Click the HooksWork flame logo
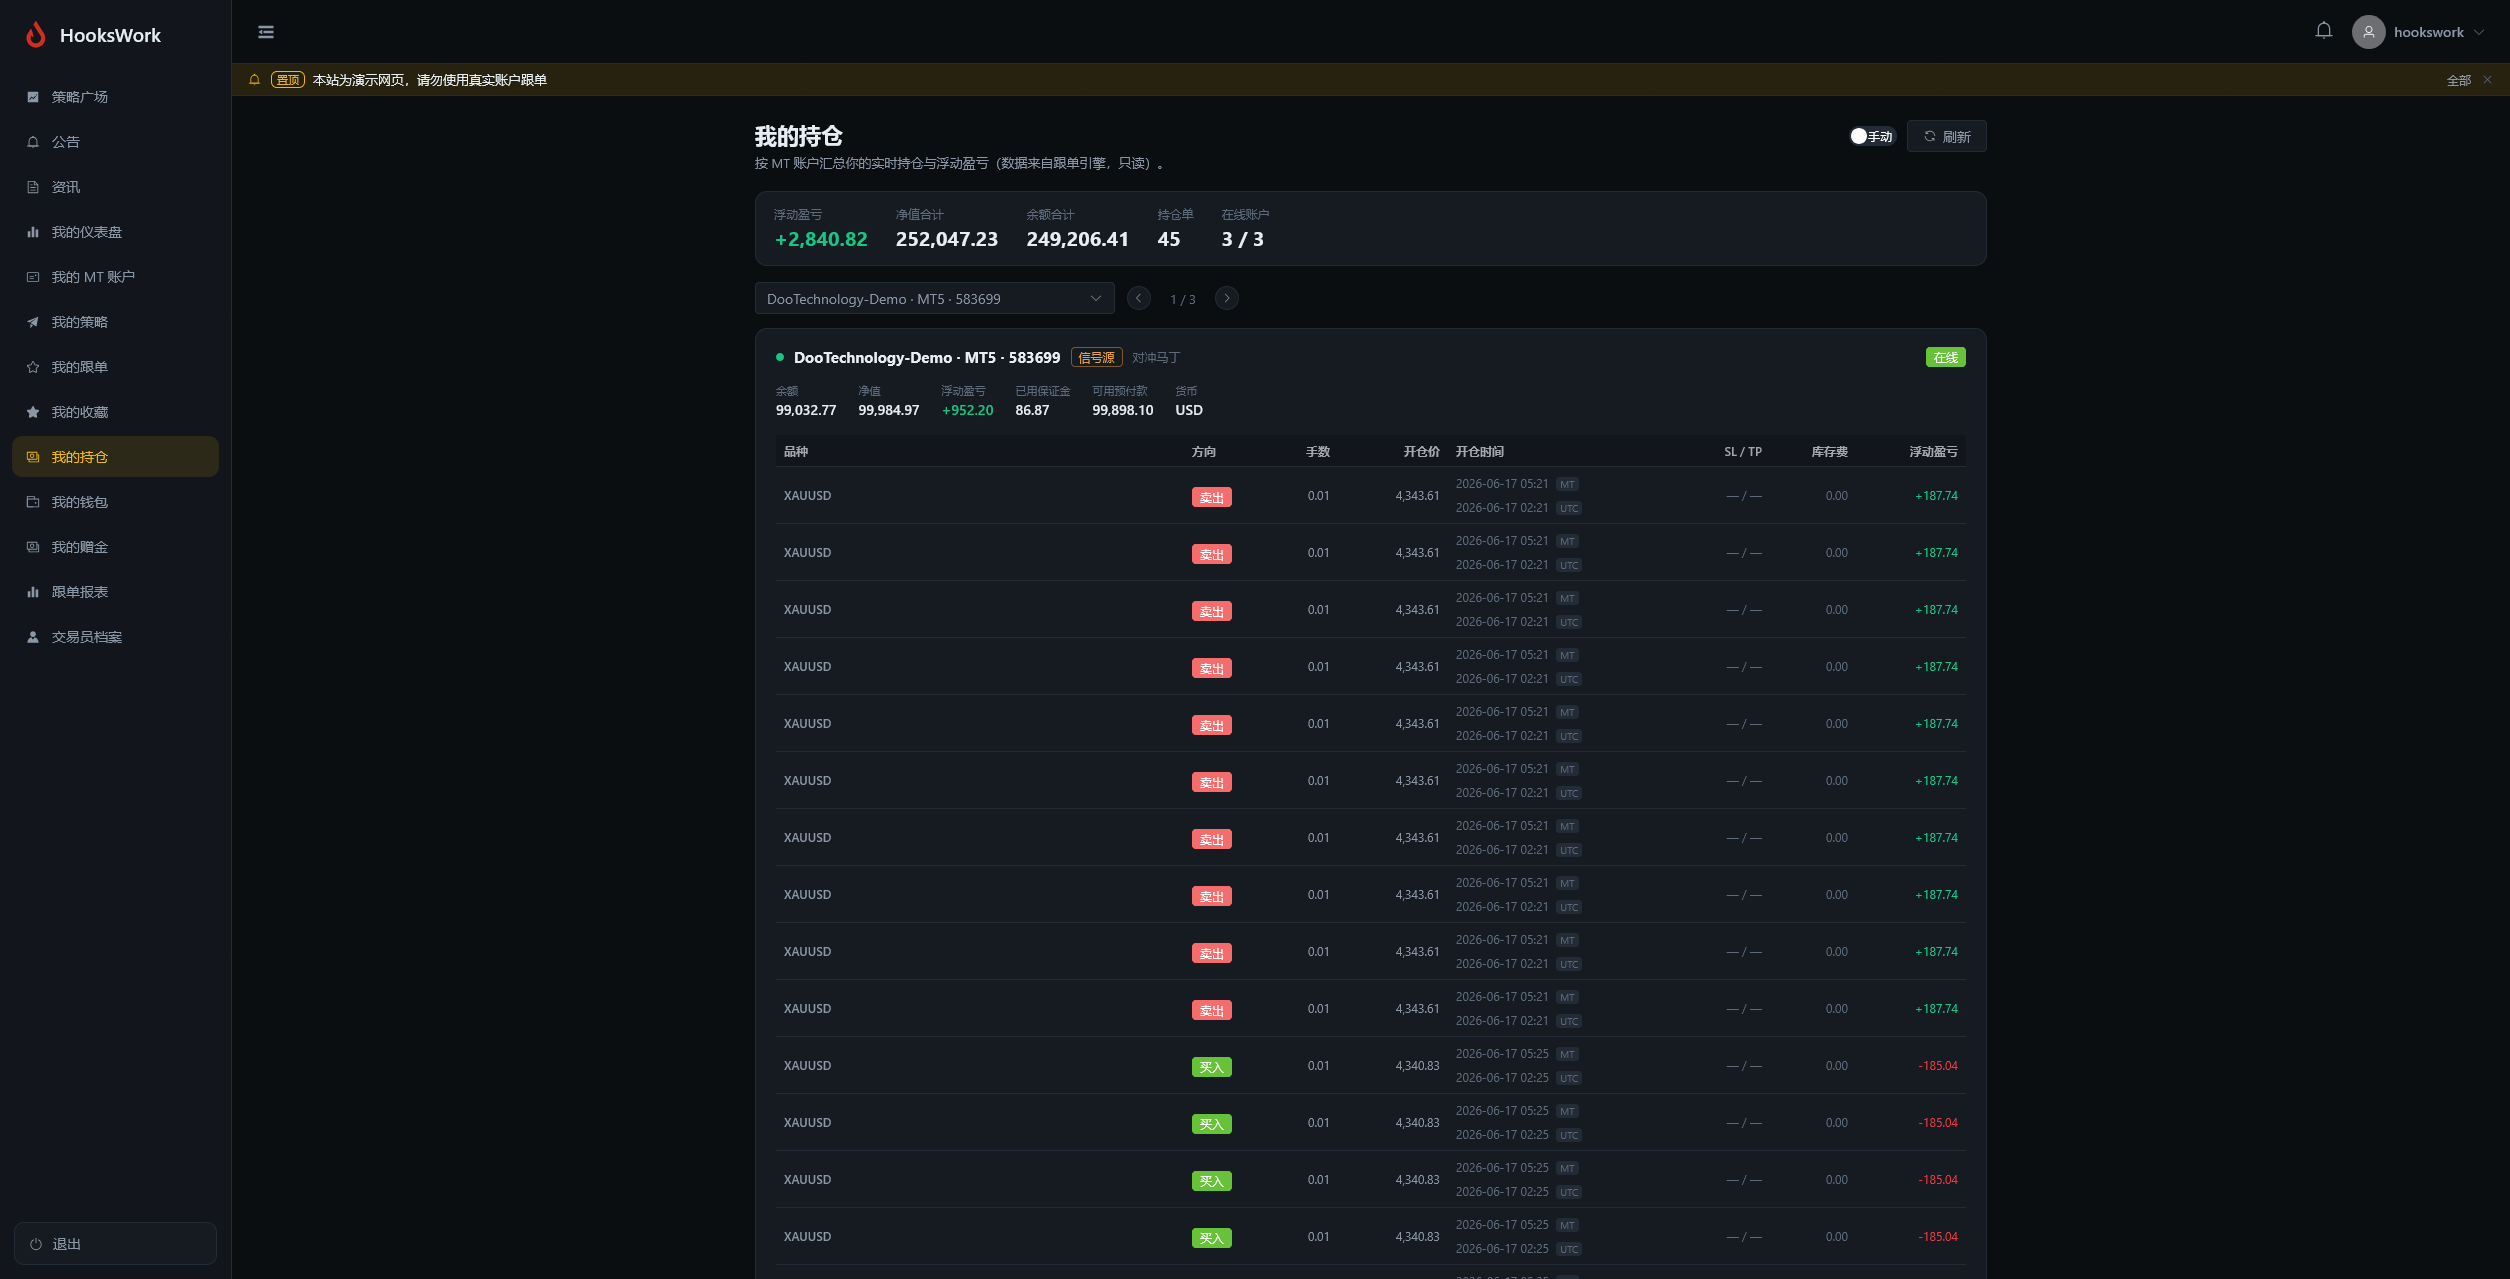Image resolution: width=2510 pixels, height=1279 pixels. pos(36,35)
